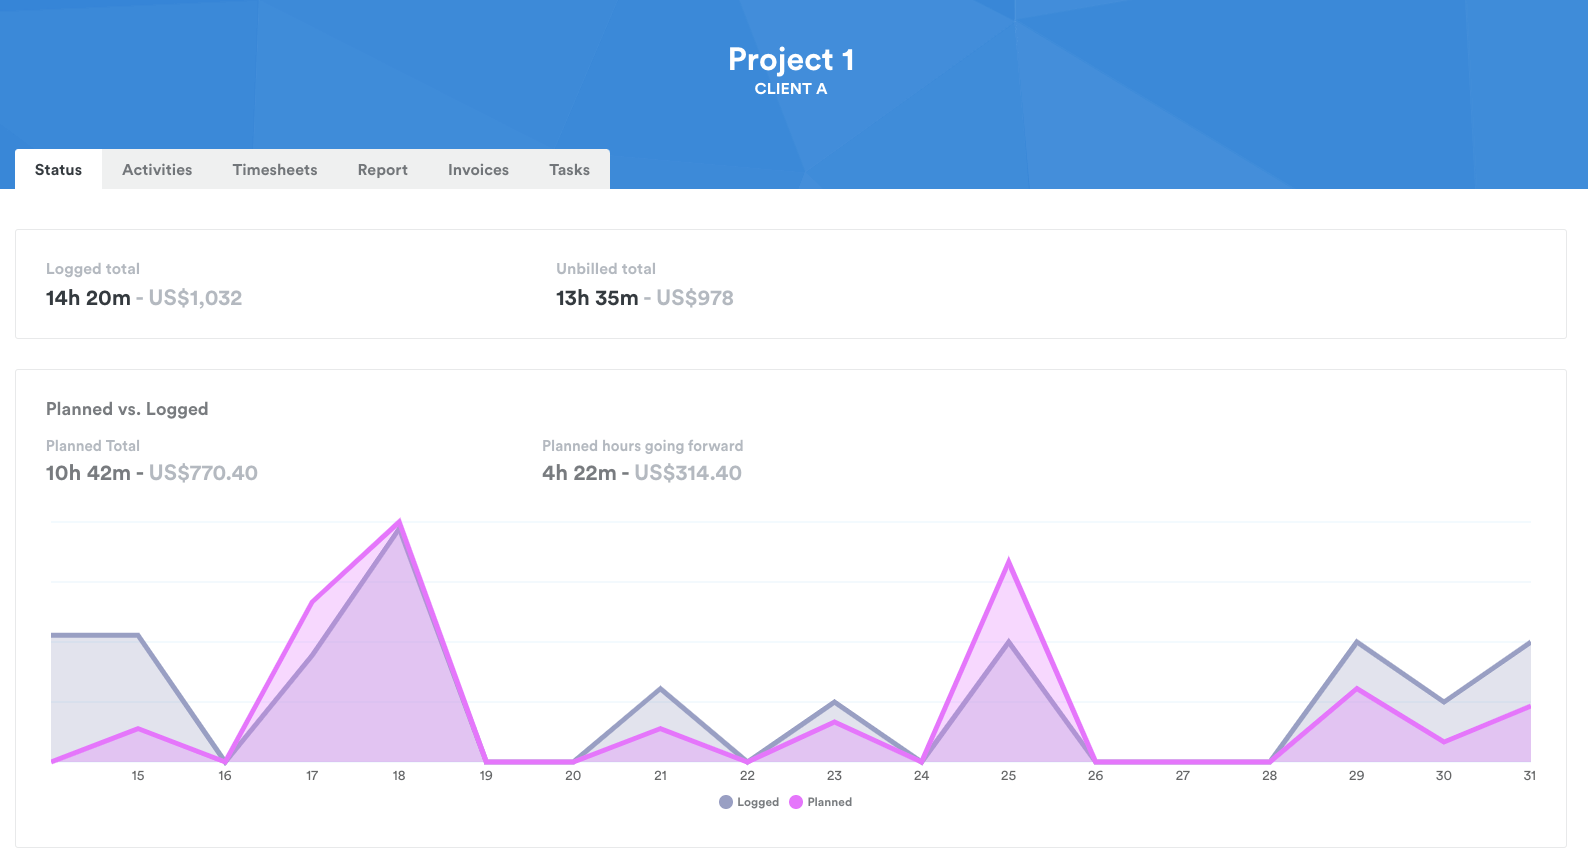
Task: Toggle the Logged series legend label
Action: click(x=758, y=802)
